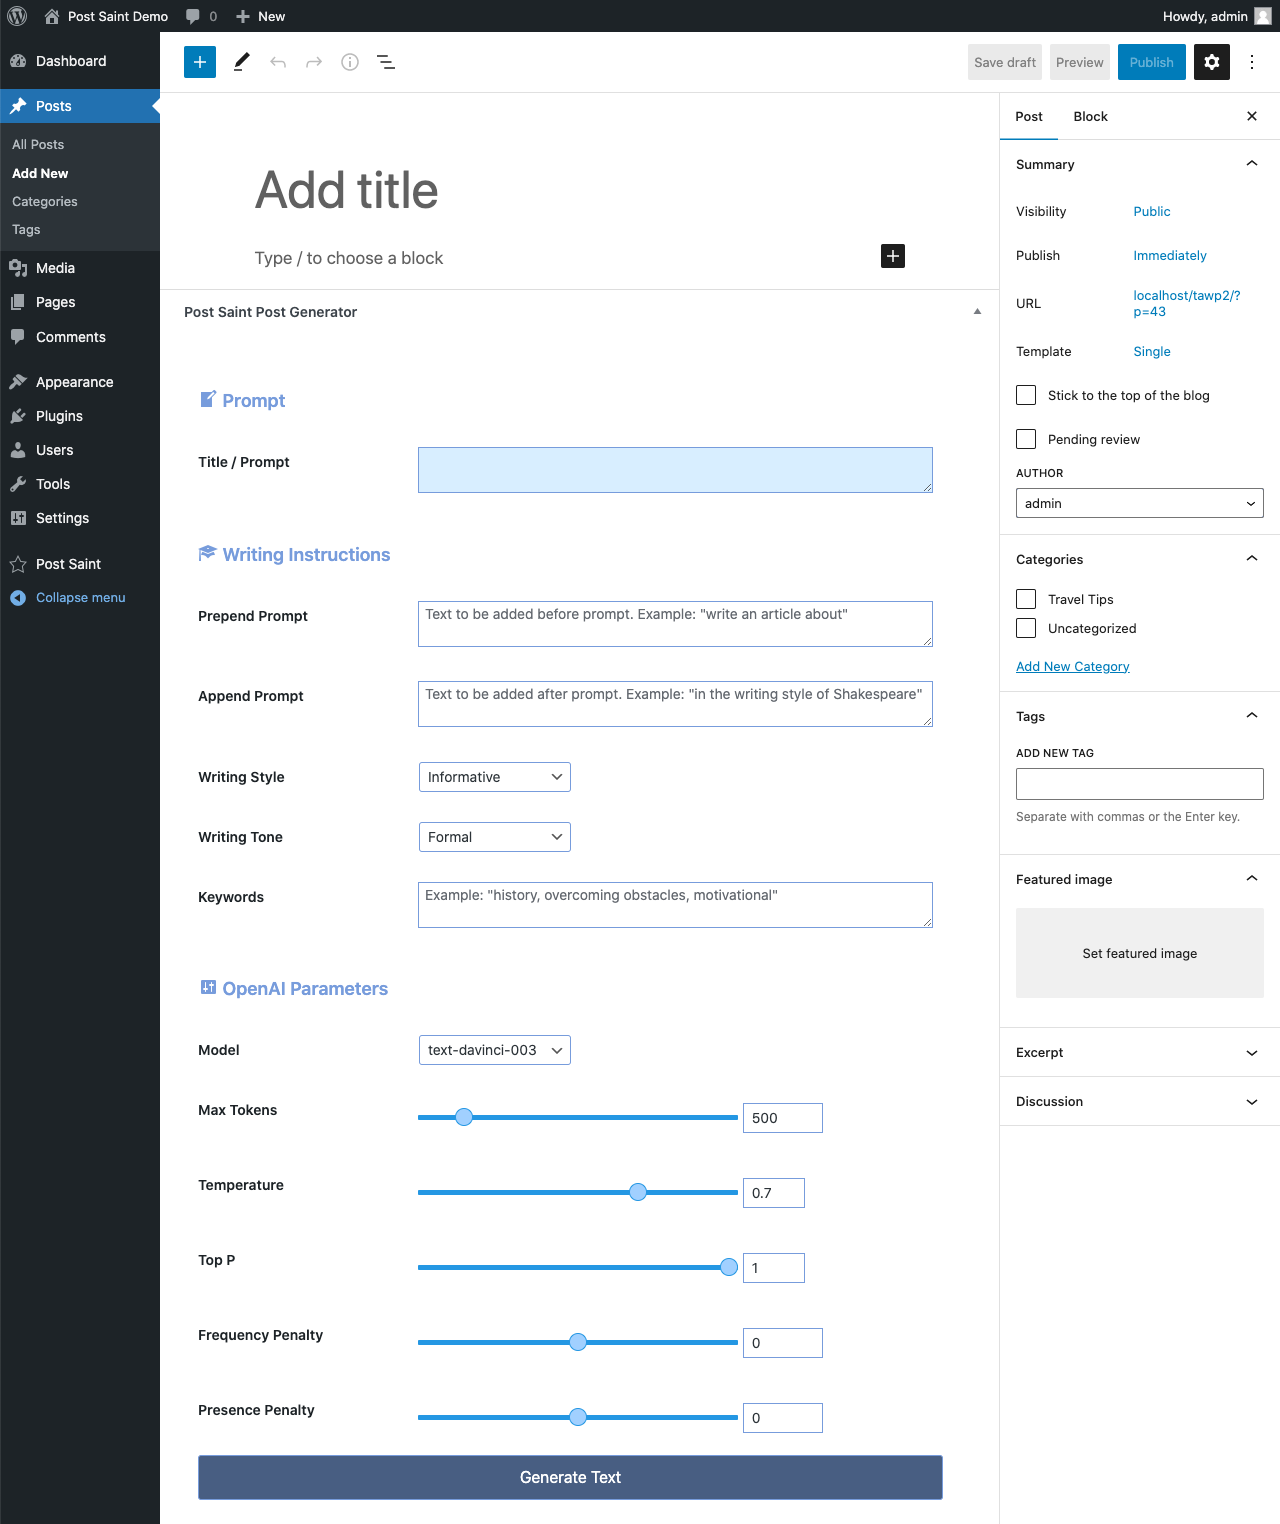Click Set featured image placeholder
The image size is (1280, 1524).
tap(1140, 953)
